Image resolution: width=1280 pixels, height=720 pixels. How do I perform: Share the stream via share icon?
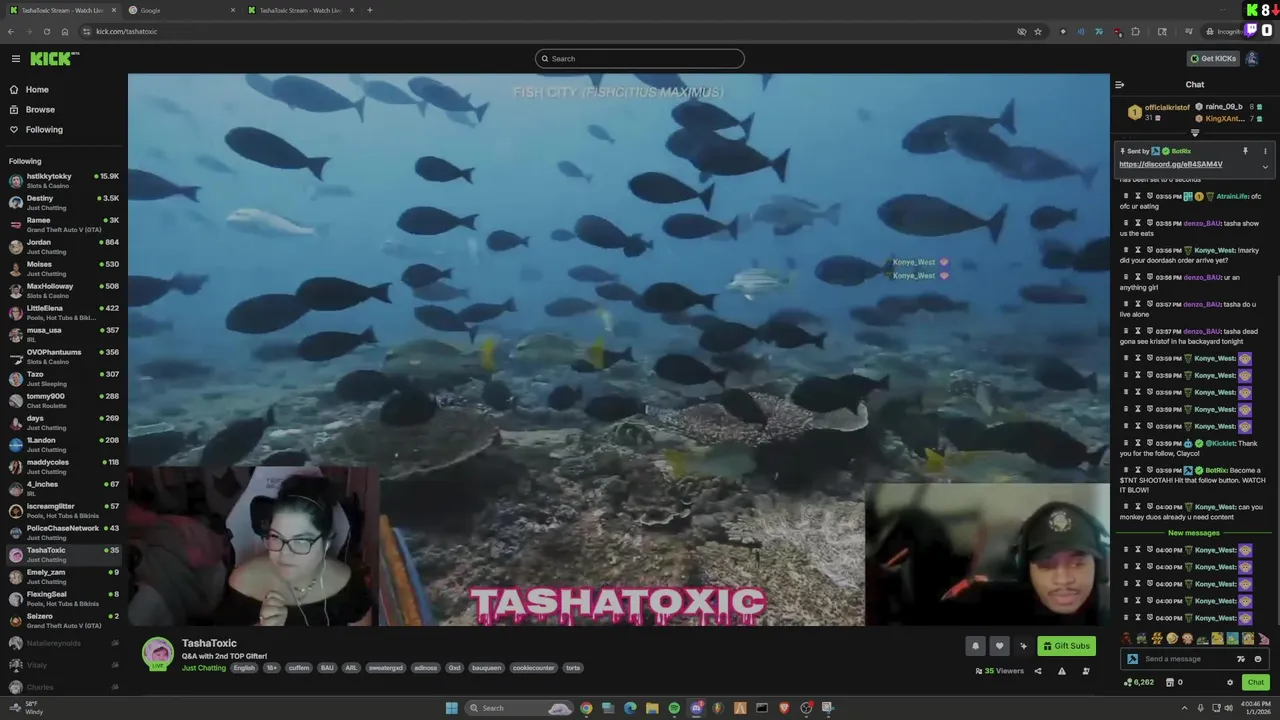coord(1037,671)
